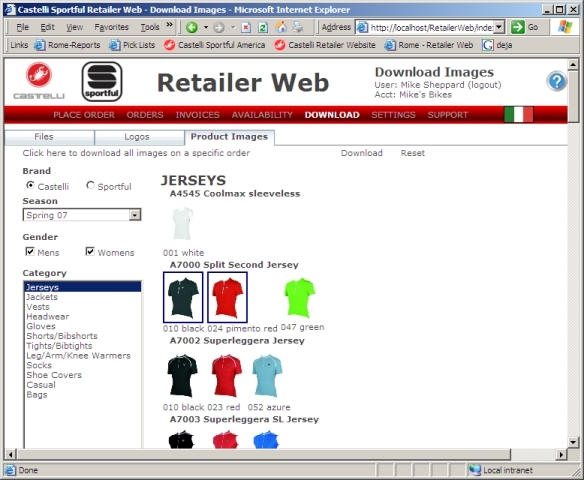Click the download all images on order link
Screen dimensions: 584x480
point(136,153)
